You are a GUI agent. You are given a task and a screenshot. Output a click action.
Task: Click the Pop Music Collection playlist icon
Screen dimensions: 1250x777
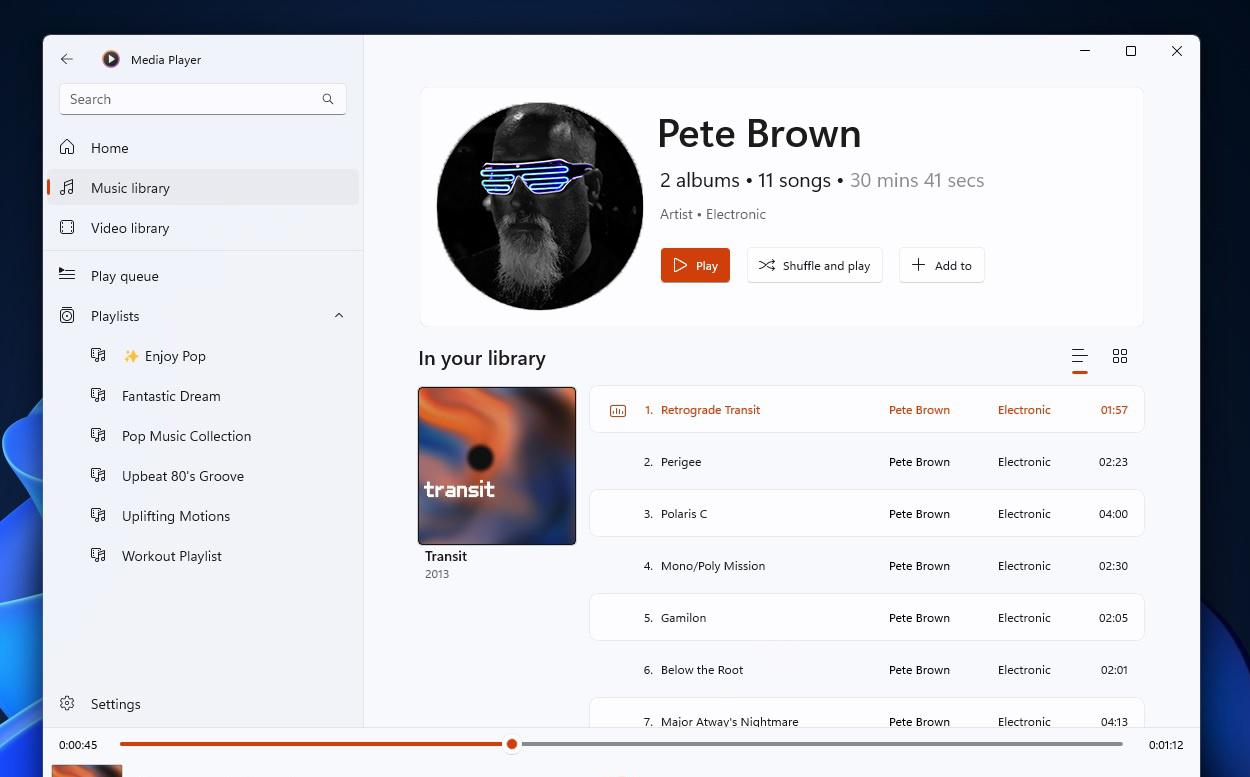(x=98, y=435)
